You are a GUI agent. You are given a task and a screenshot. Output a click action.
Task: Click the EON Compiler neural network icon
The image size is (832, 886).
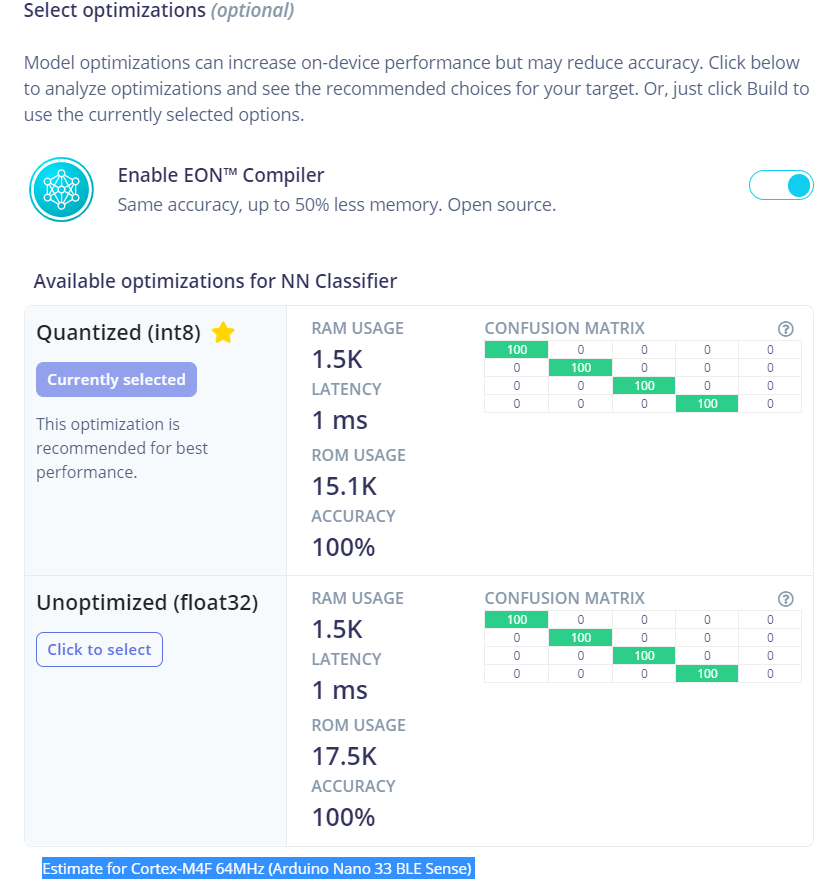61,189
